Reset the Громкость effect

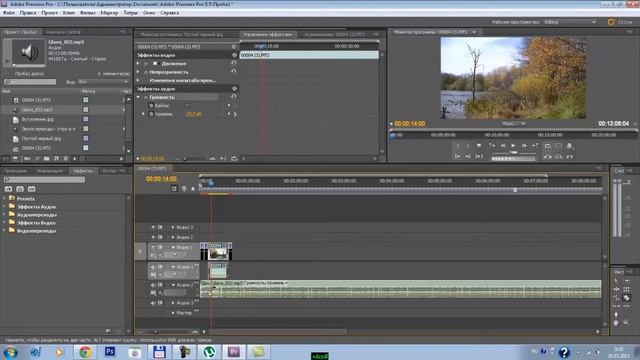234,97
